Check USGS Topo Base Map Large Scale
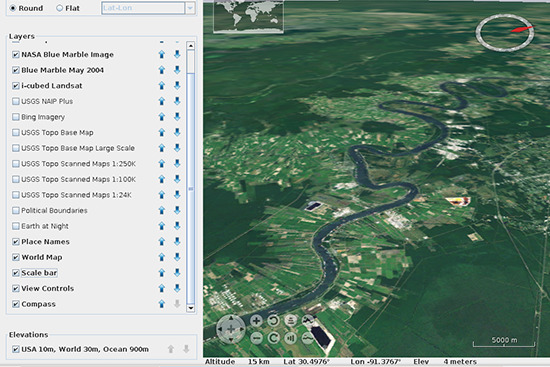This screenshot has height=367, width=550. click(15, 148)
